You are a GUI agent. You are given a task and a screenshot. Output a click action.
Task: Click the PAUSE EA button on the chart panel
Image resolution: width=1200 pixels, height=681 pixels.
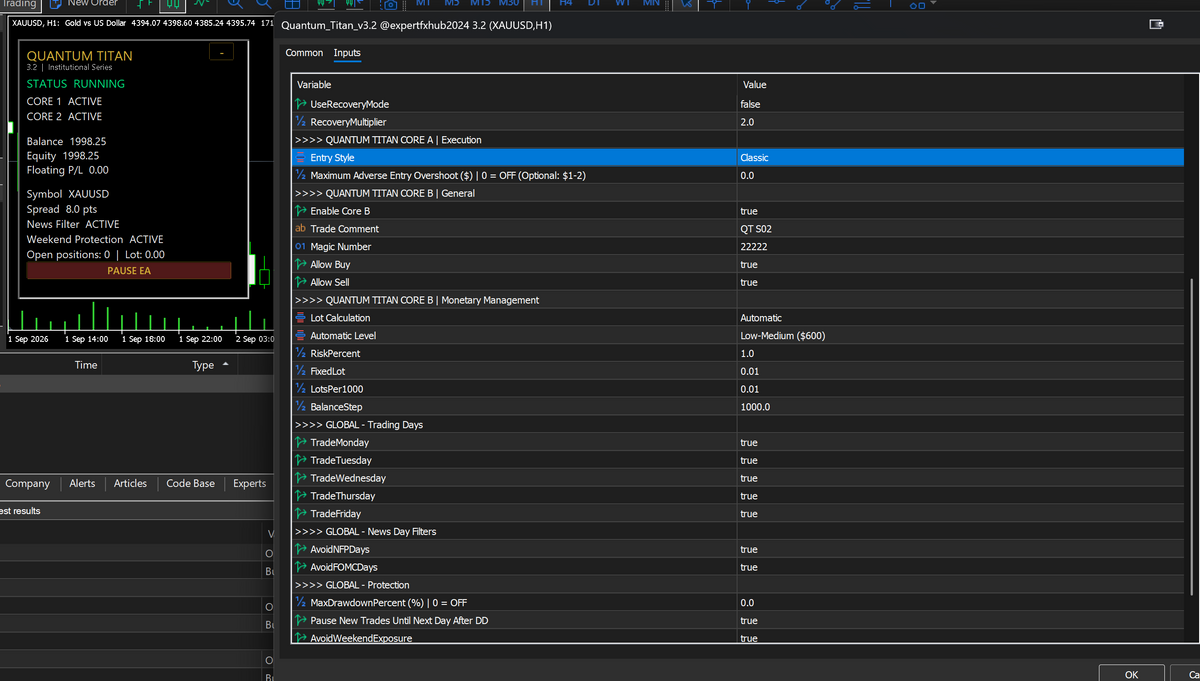tap(129, 271)
